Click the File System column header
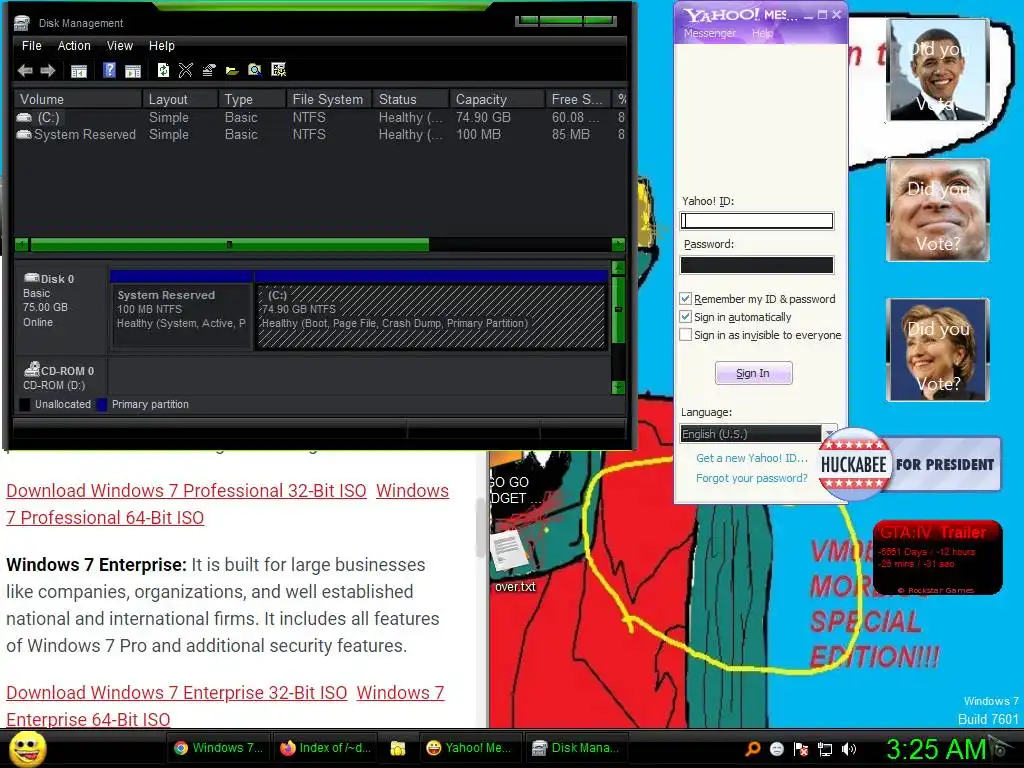This screenshot has height=768, width=1024. pos(328,99)
